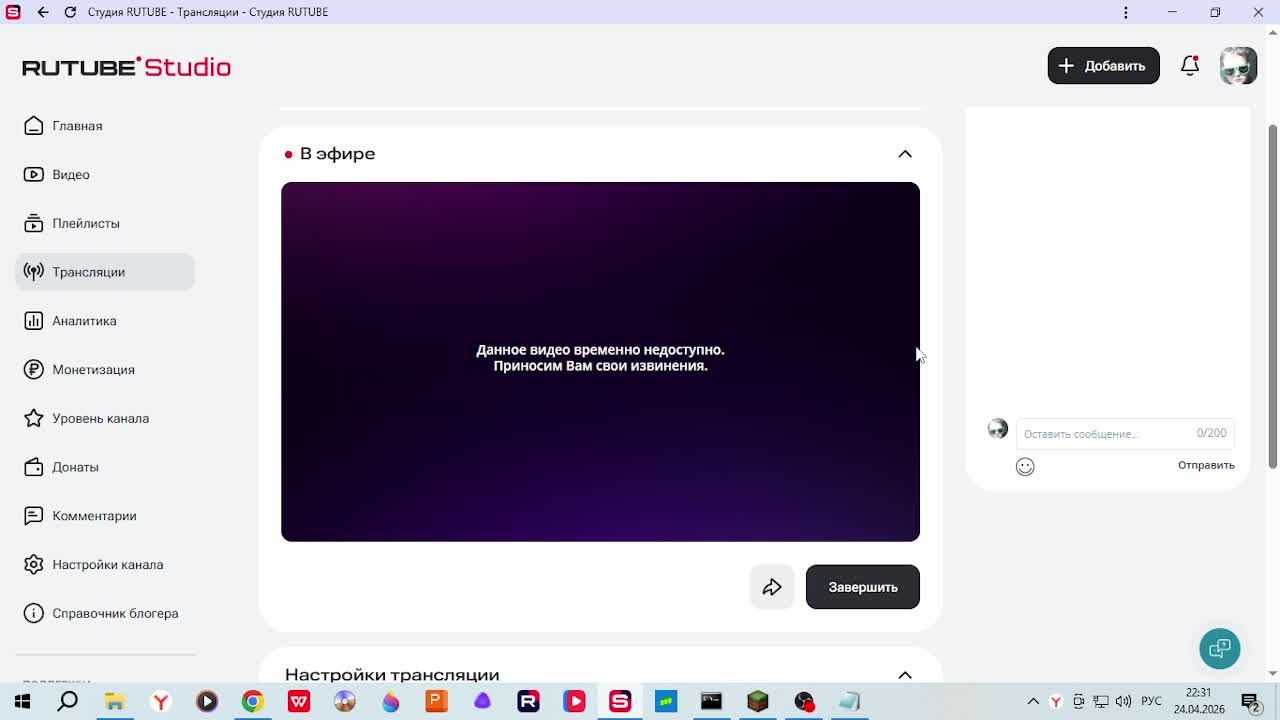Select the Видео menu item
Screen dimensions: 1280x720
(x=71, y=175)
